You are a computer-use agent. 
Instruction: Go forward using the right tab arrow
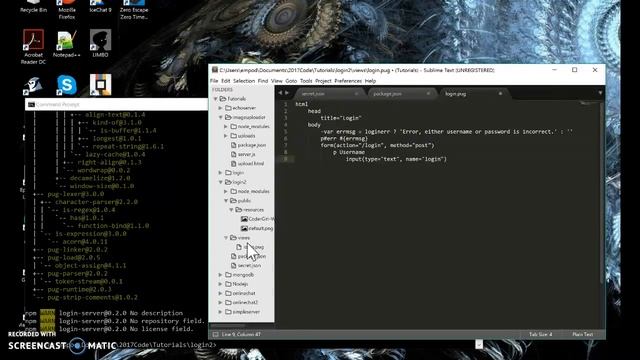(x=287, y=93)
